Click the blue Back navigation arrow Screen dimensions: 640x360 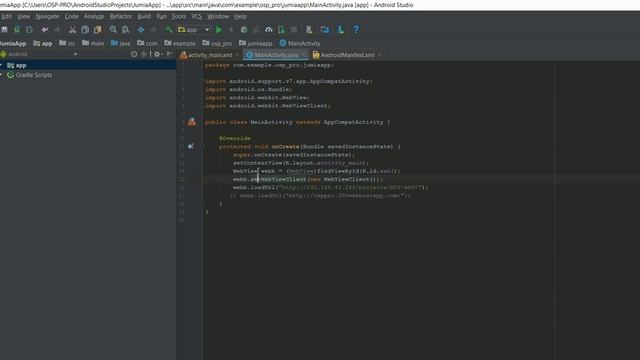(x=141, y=29)
